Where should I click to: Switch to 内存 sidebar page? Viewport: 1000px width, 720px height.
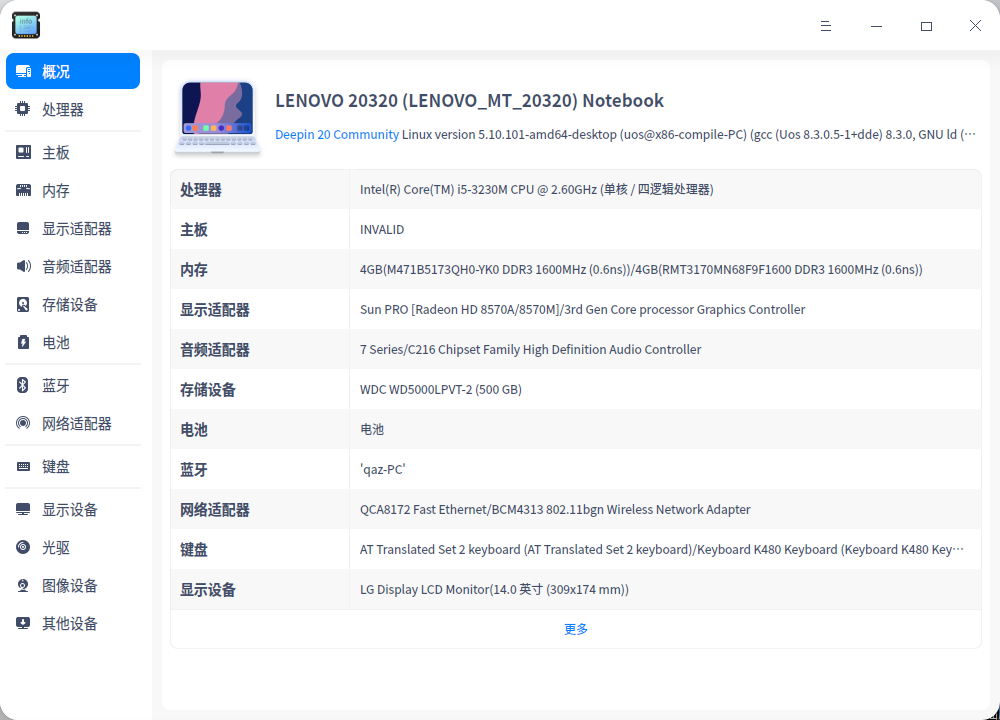(73, 190)
